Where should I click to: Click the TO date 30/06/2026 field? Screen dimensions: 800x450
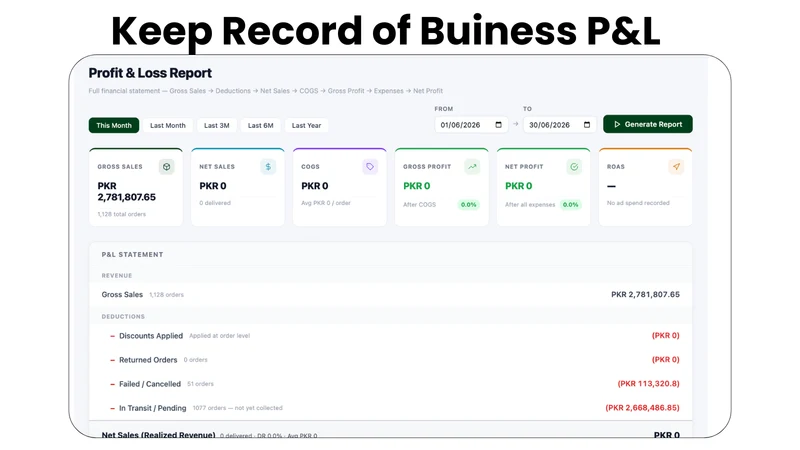tap(560, 125)
